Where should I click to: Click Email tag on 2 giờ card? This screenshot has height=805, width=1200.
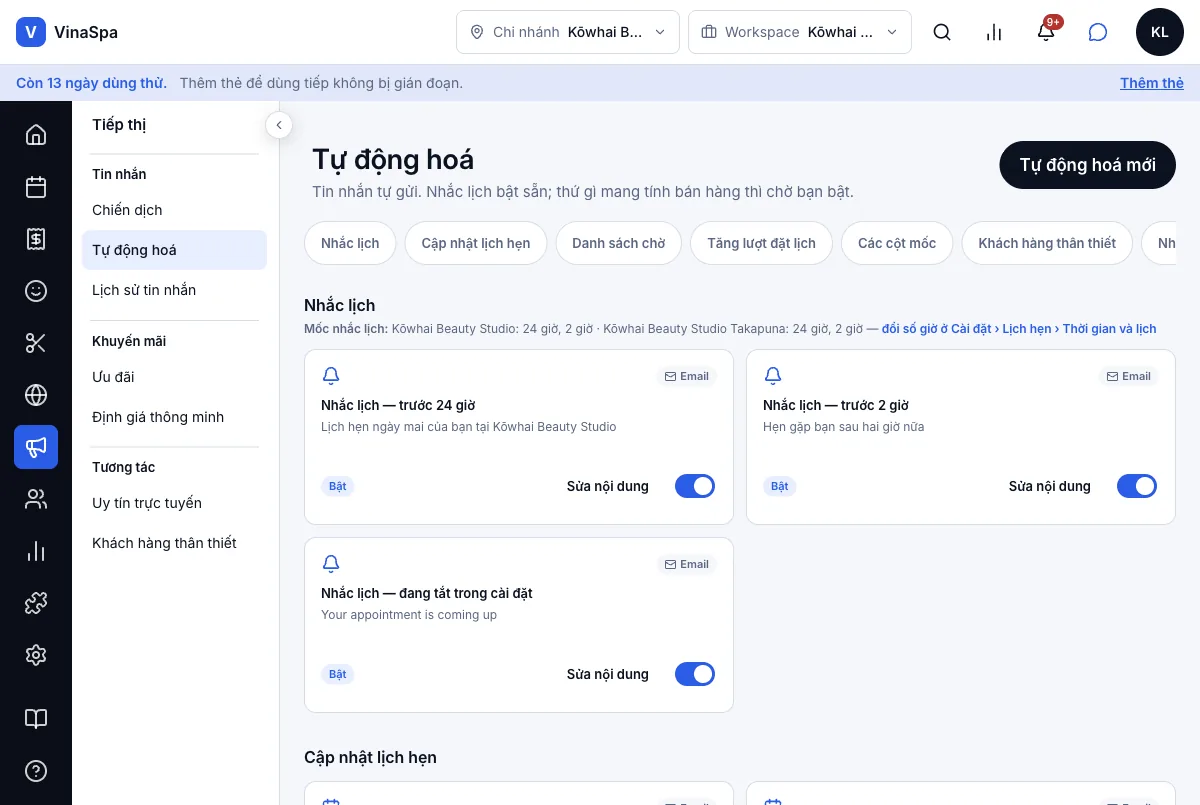coord(1129,376)
